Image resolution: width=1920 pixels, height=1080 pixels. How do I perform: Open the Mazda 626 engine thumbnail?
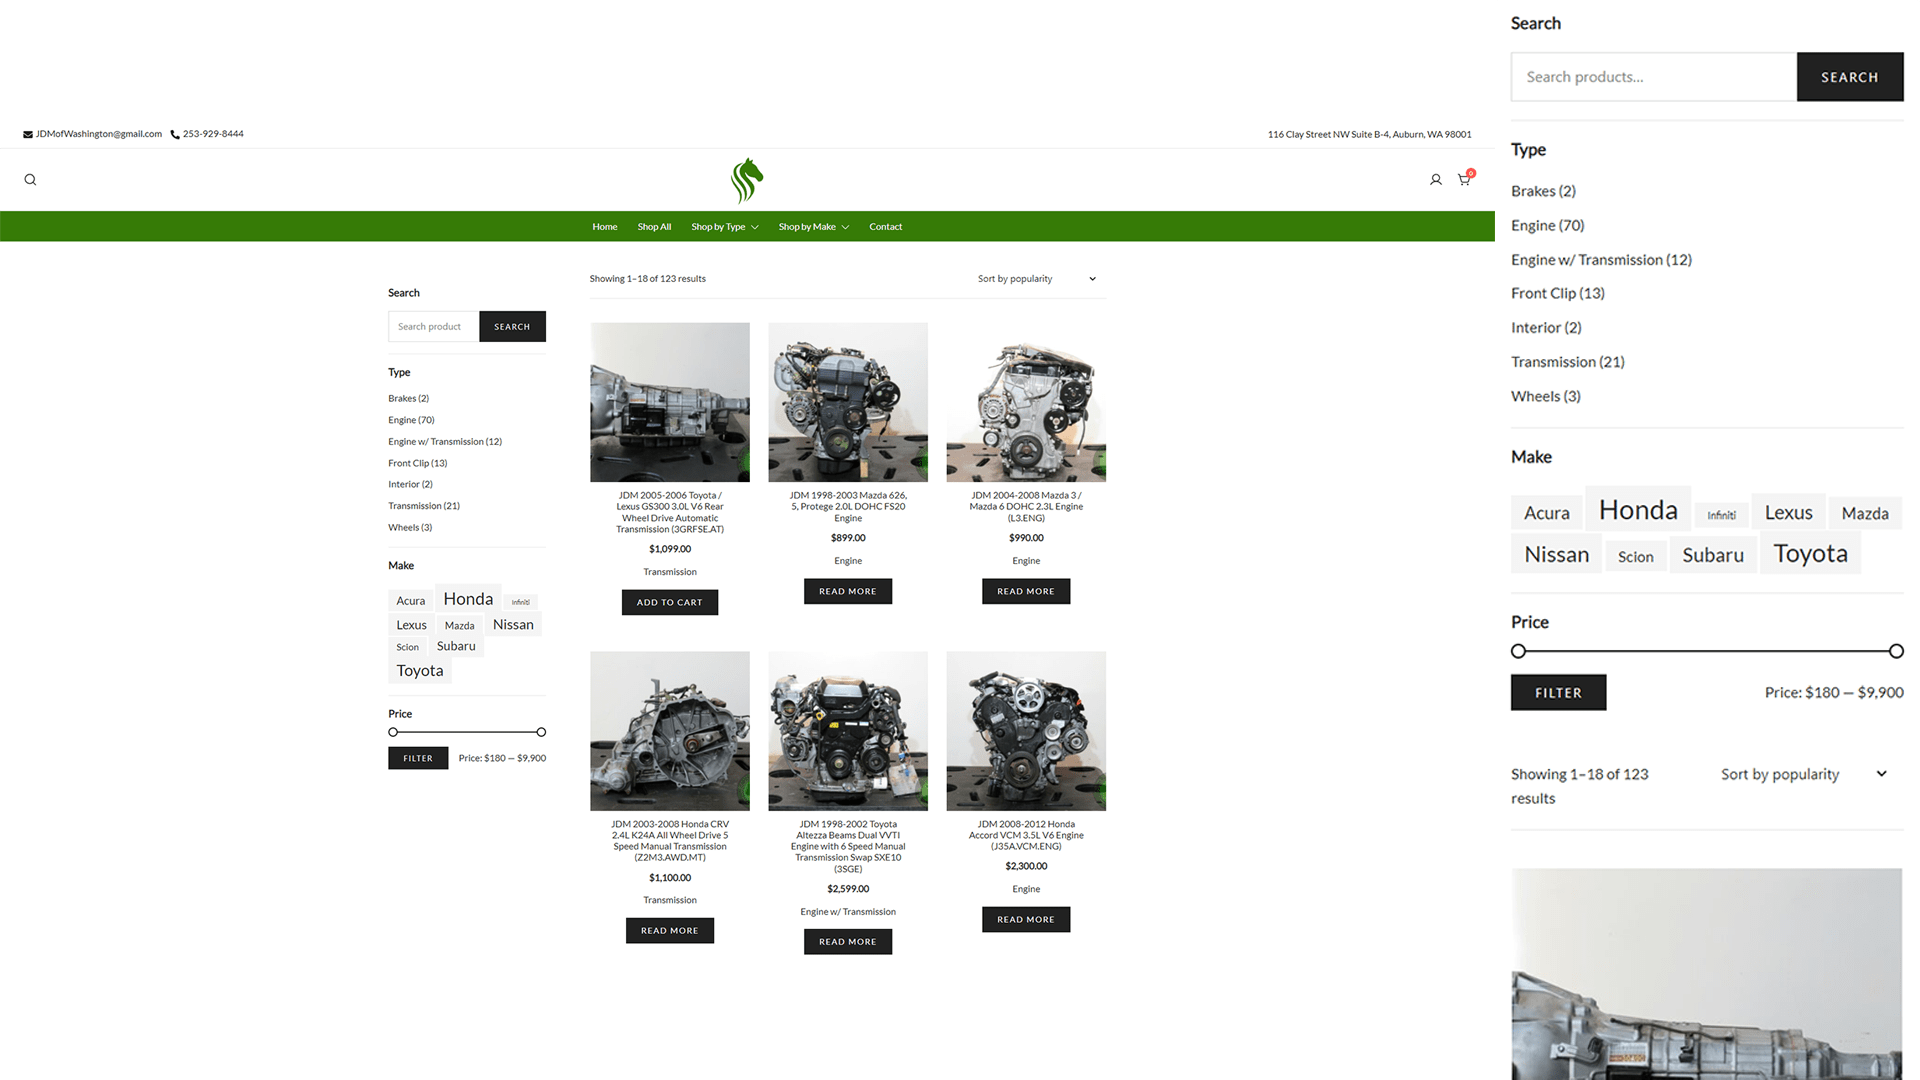click(847, 402)
